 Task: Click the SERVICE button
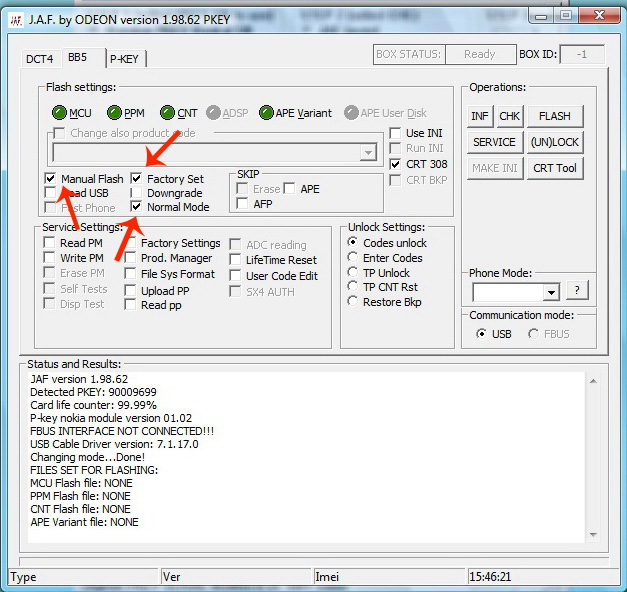(x=495, y=142)
